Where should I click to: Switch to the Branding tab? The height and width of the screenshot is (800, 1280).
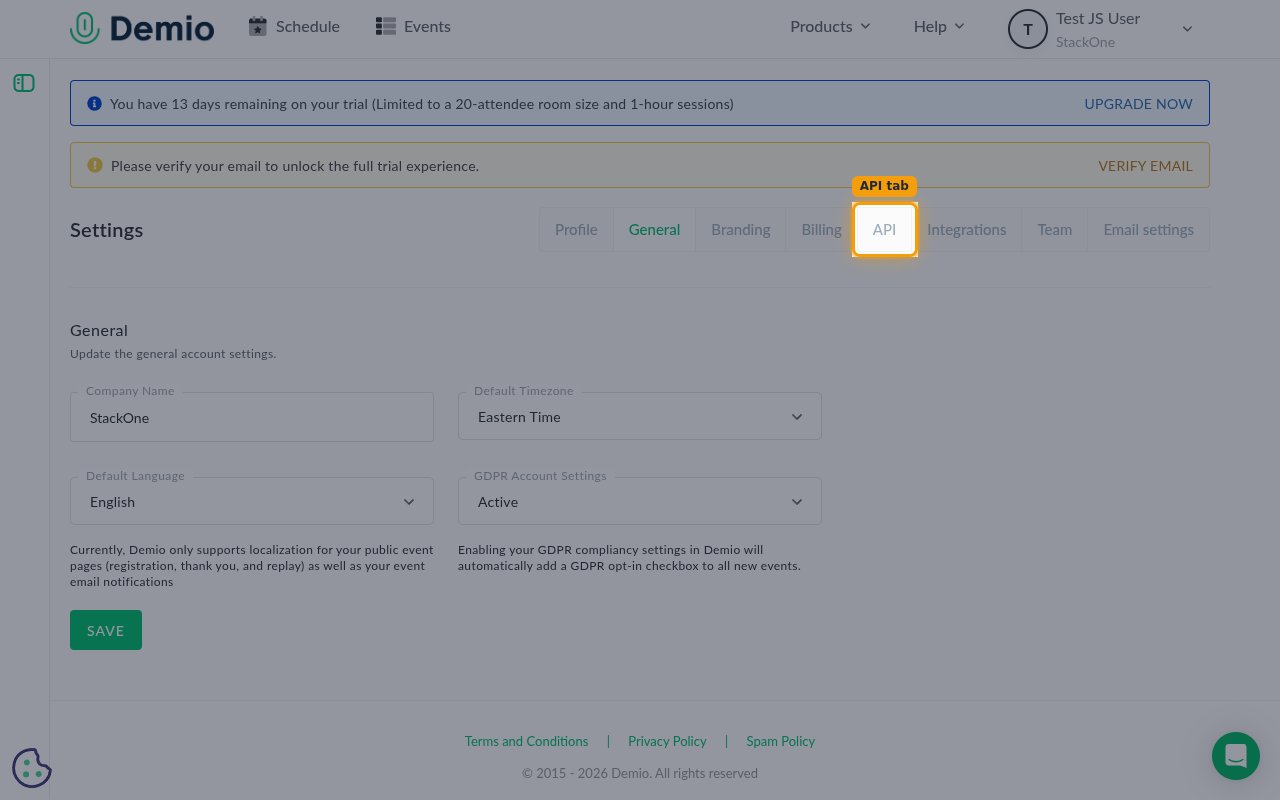[741, 229]
